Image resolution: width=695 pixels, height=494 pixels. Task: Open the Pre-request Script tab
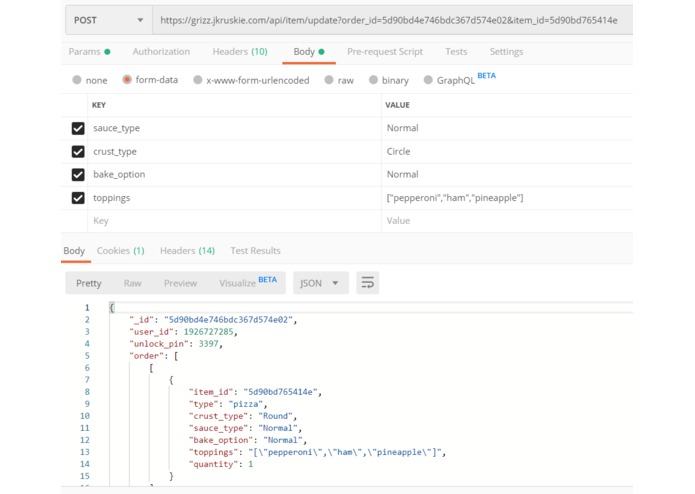pyautogui.click(x=385, y=52)
